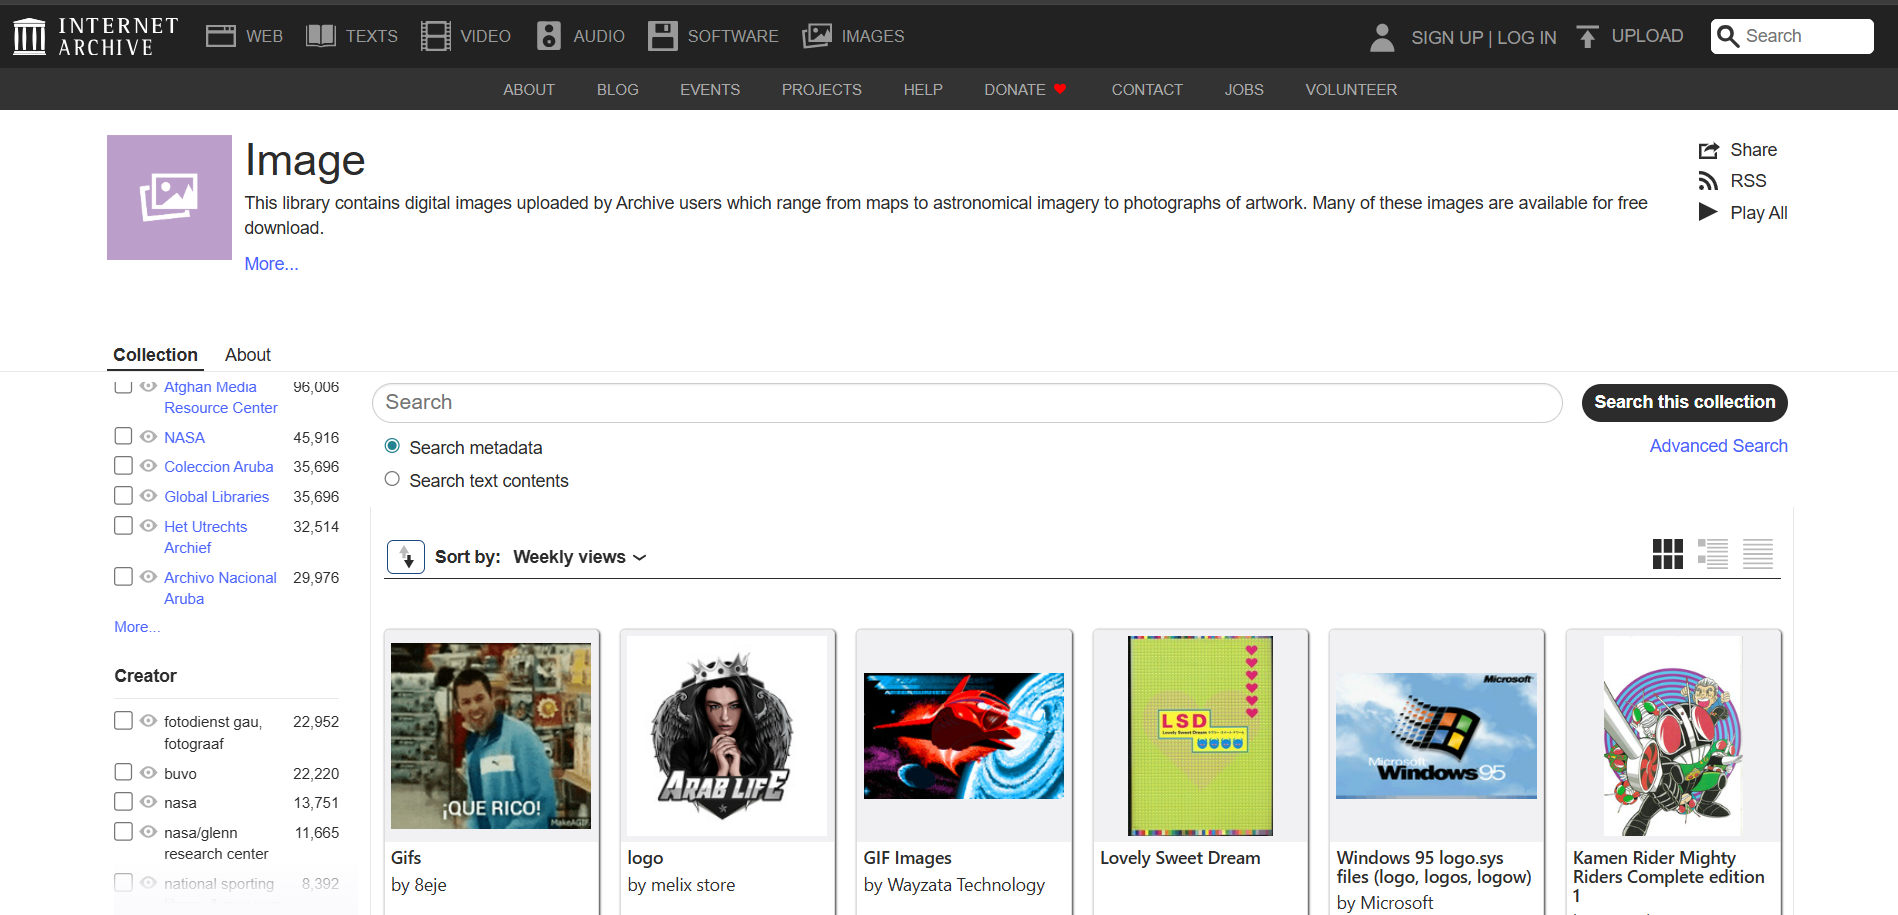The height and width of the screenshot is (915, 1898).
Task: Click the Internet Archive logo icon
Action: [x=29, y=37]
